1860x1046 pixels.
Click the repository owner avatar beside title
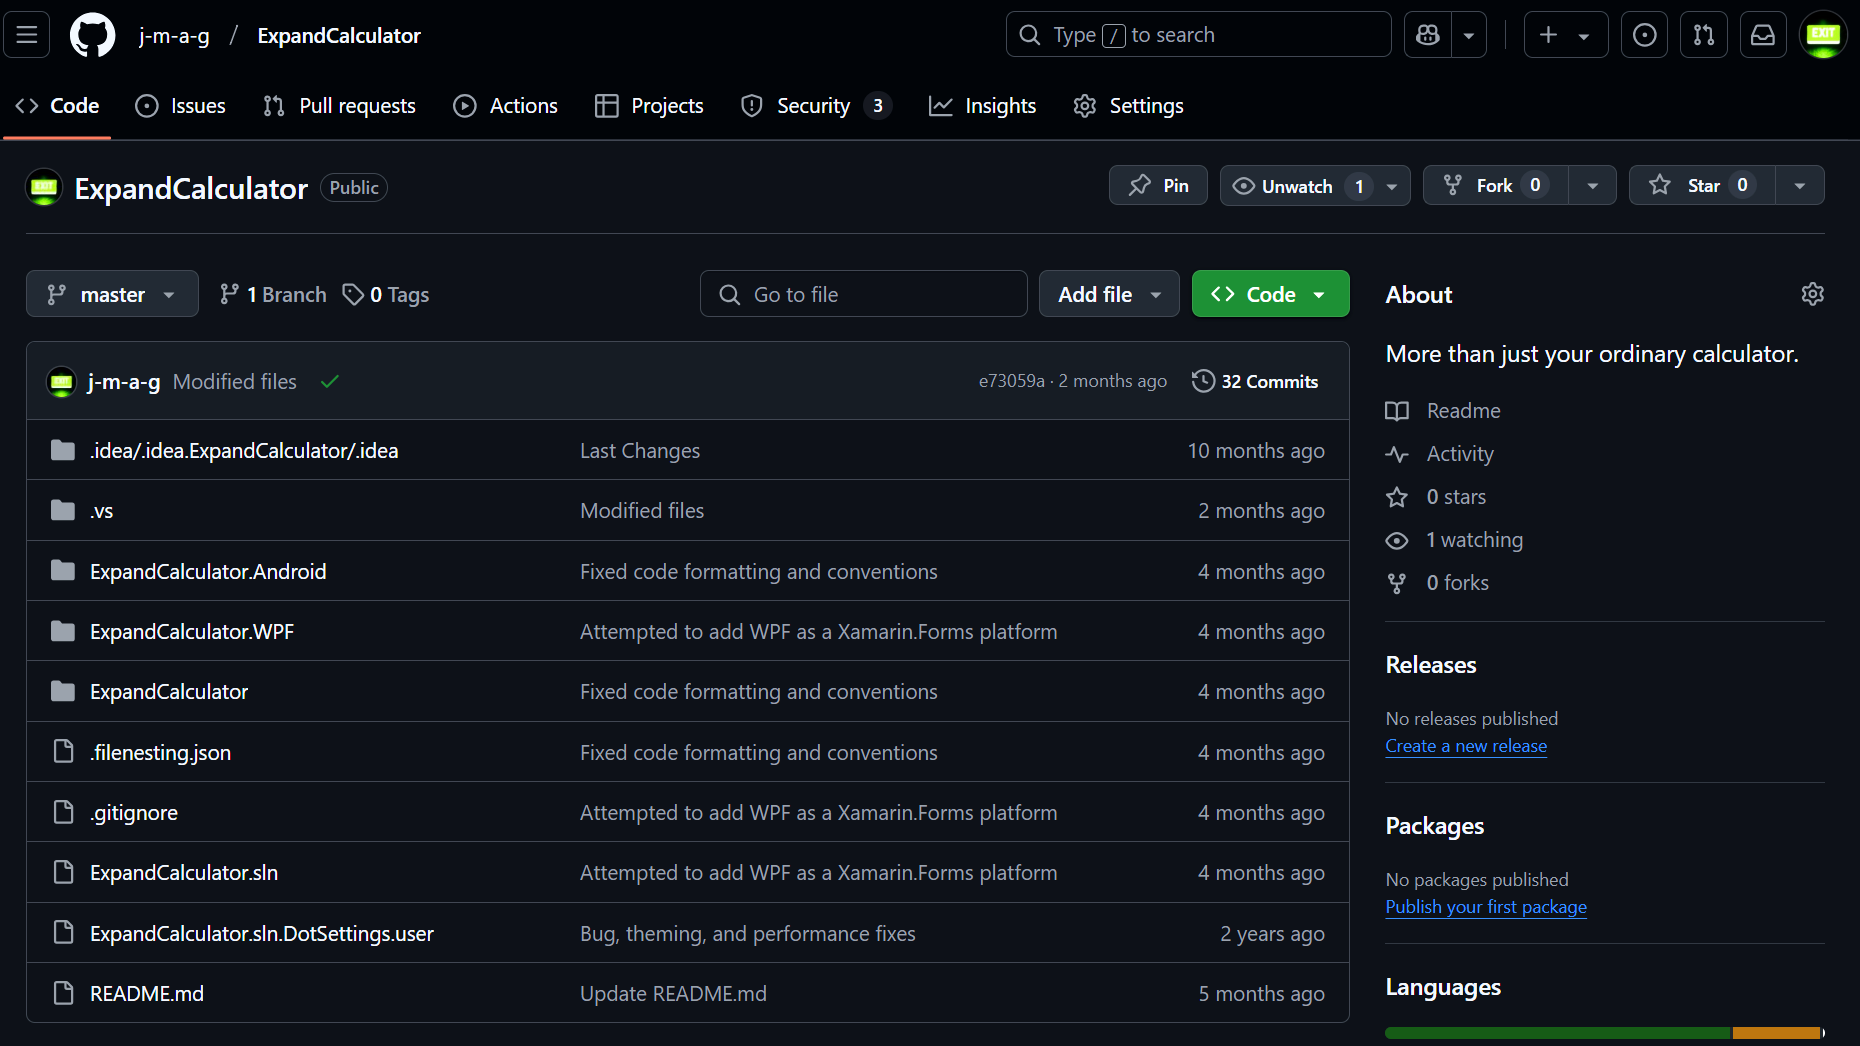click(44, 188)
